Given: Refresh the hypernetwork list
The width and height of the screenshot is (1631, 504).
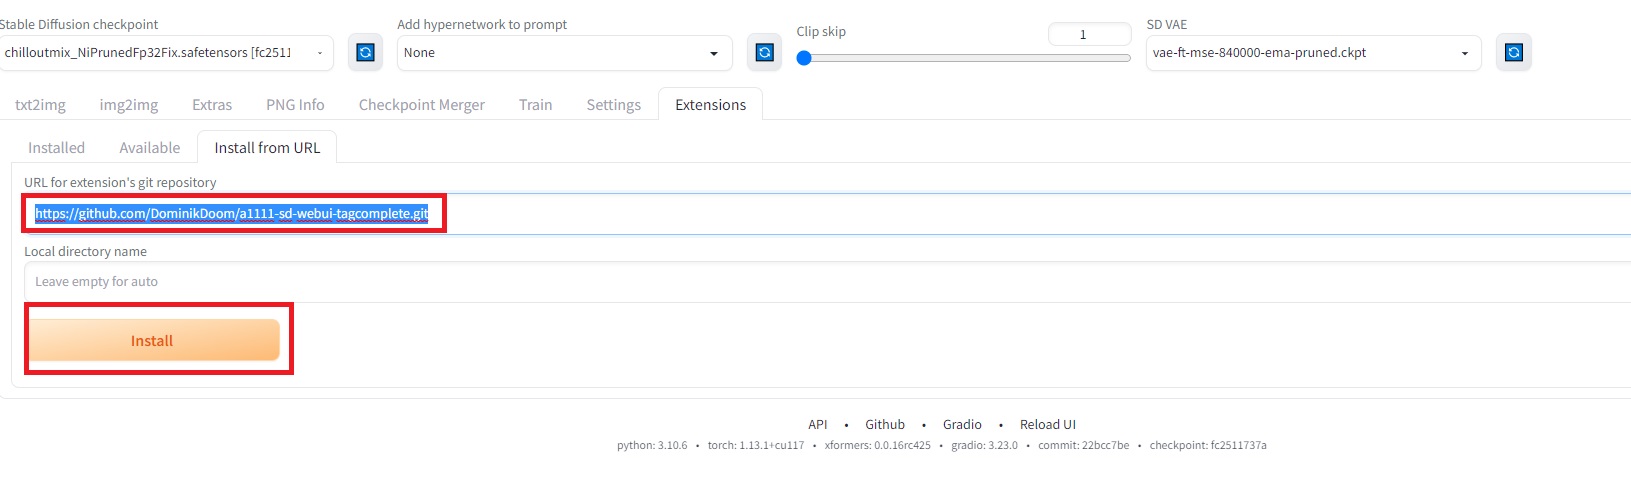Looking at the screenshot, I should click(765, 52).
